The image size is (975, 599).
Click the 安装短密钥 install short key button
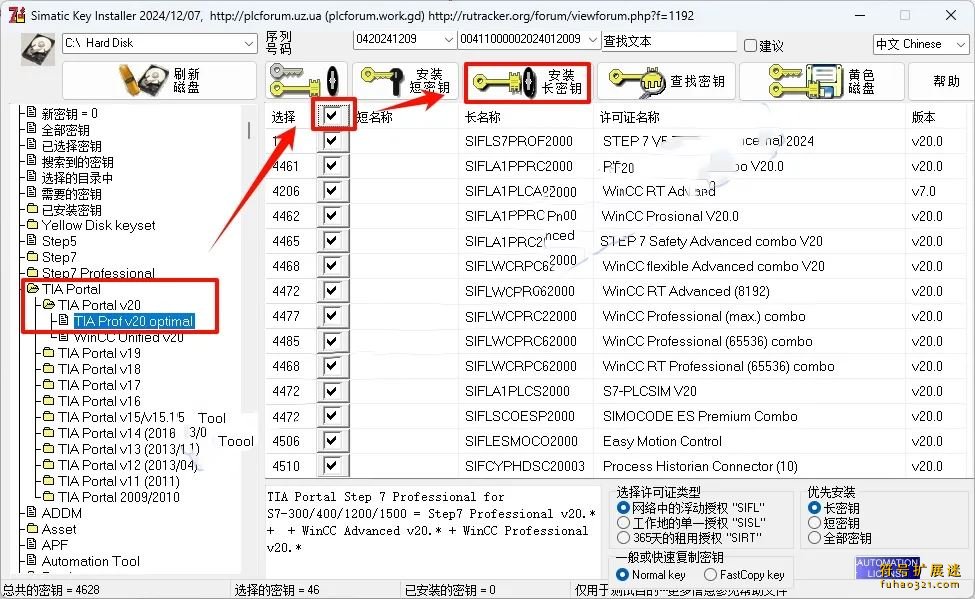[405, 80]
